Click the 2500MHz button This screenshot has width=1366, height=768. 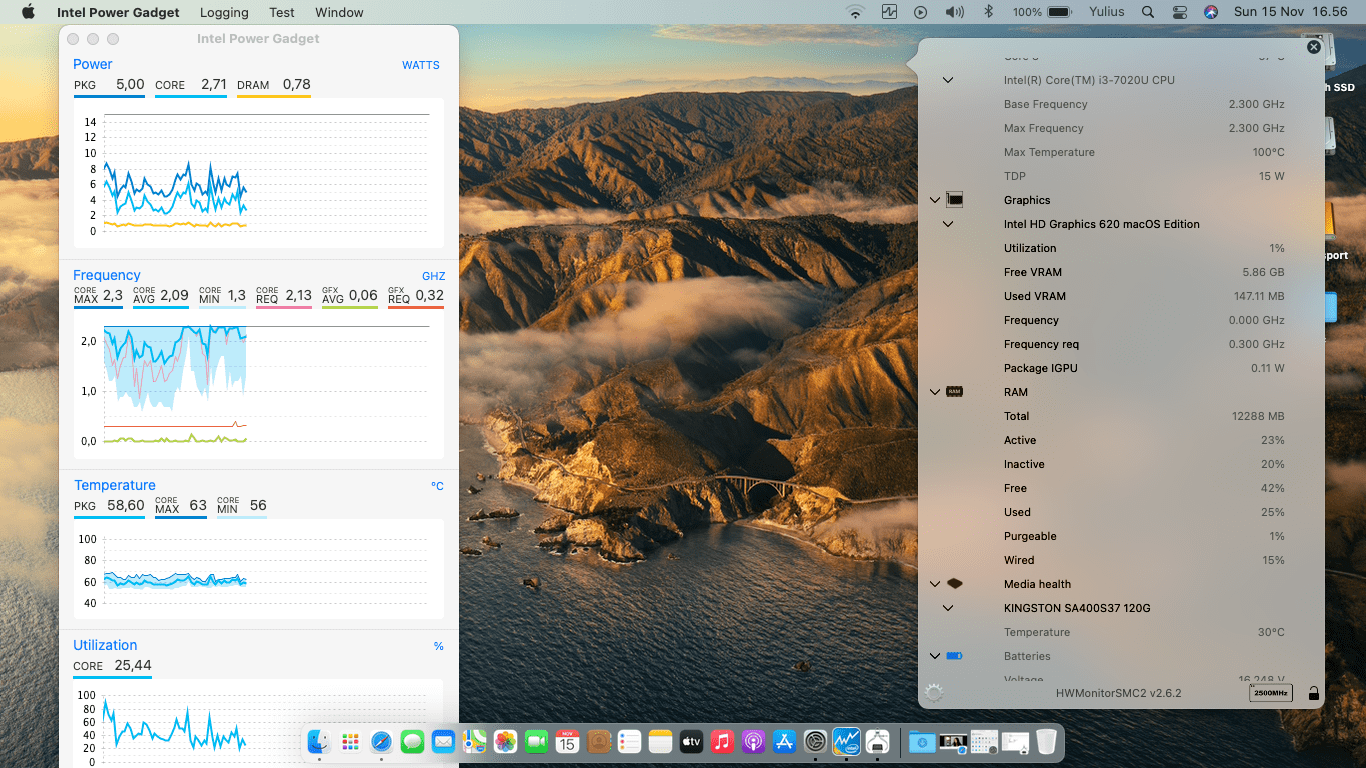point(1270,693)
